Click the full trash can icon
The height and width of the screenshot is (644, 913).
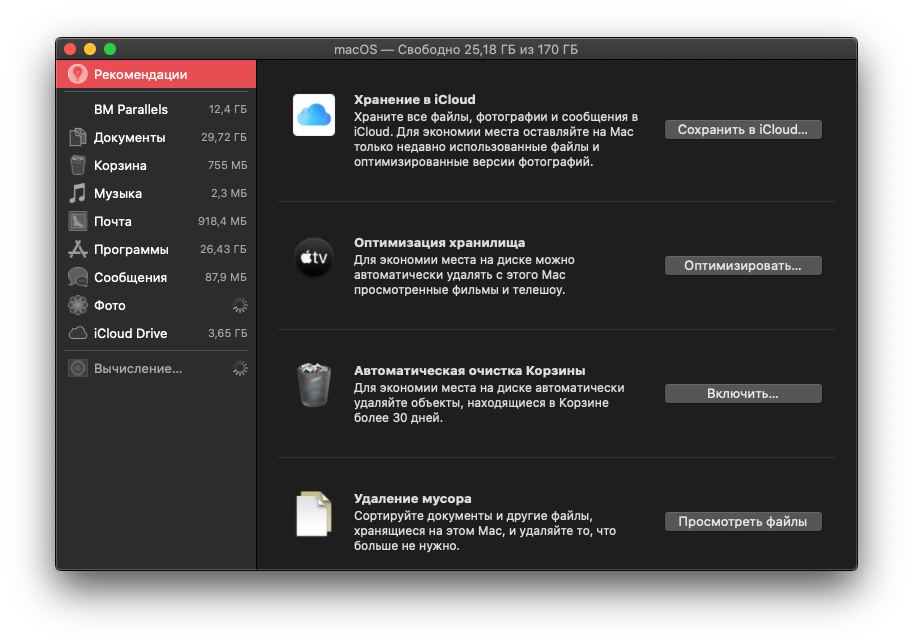click(x=314, y=385)
